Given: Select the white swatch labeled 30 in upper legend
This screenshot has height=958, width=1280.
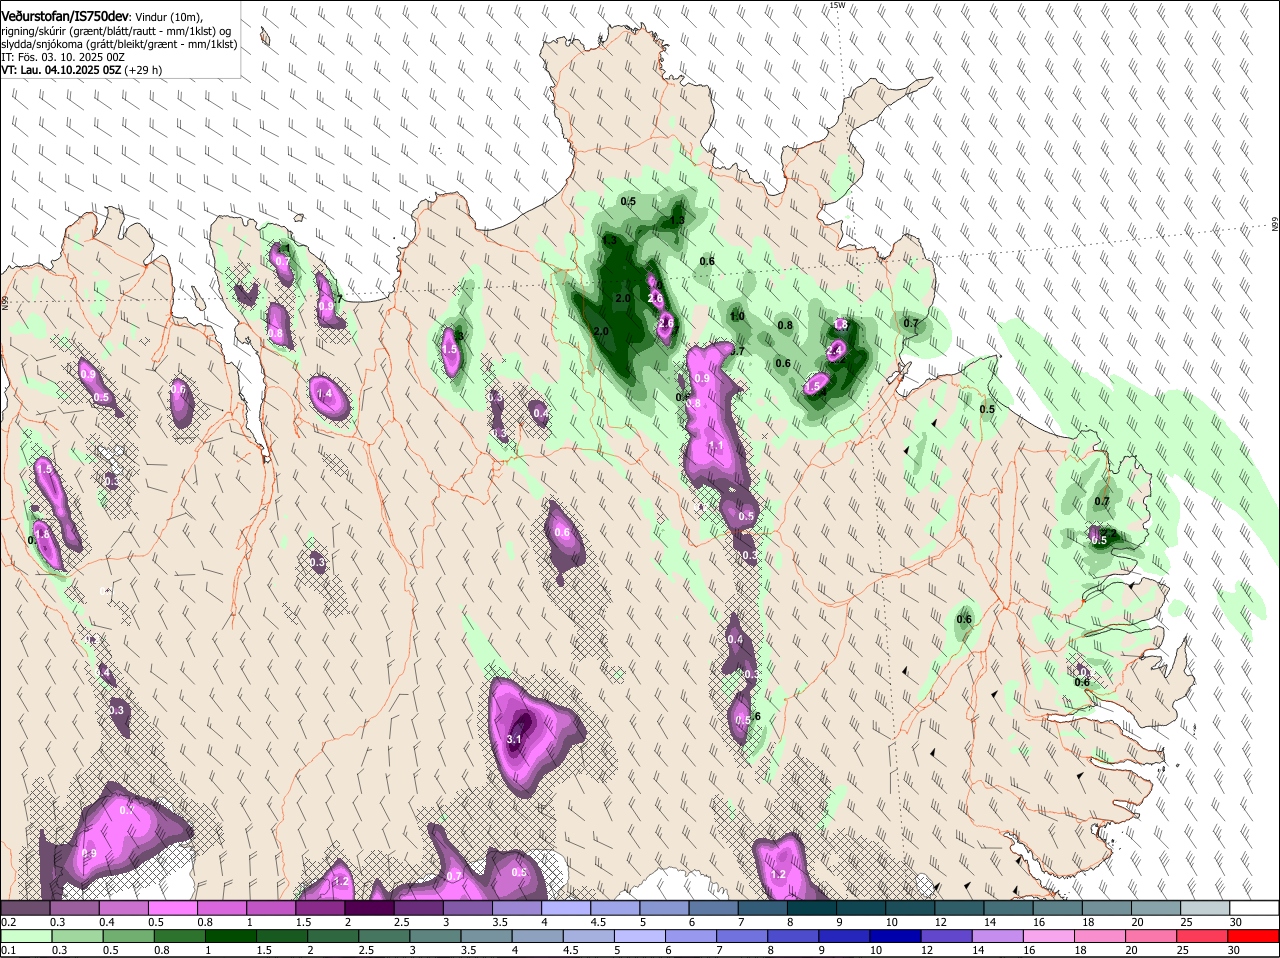Looking at the screenshot, I should point(1255,908).
